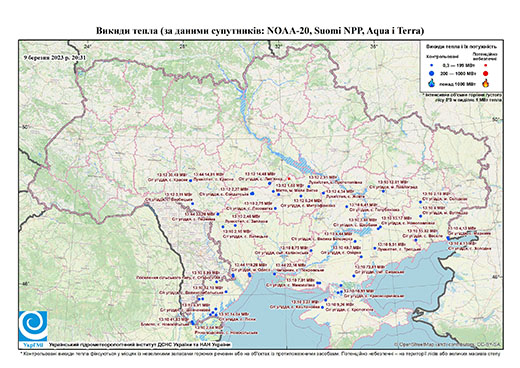Click the 32° longitude label at top

tap(278, 46)
